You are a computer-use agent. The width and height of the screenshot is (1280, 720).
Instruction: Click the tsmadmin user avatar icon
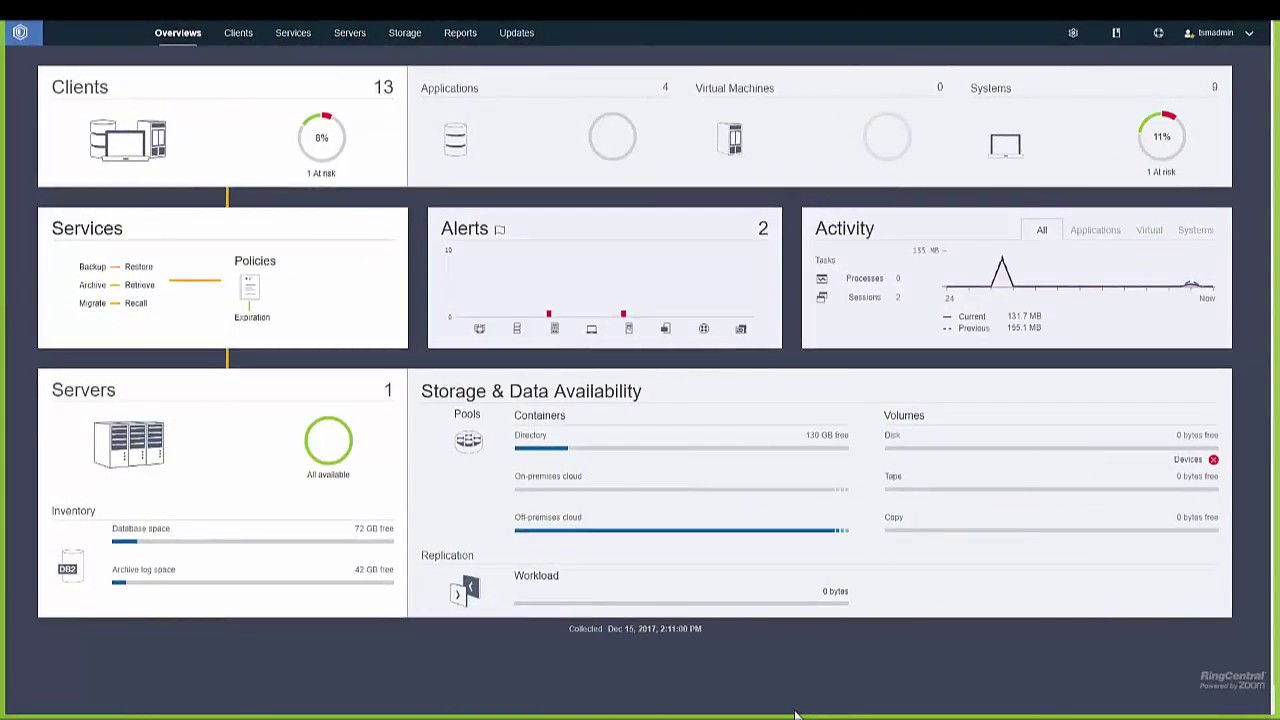(1189, 33)
